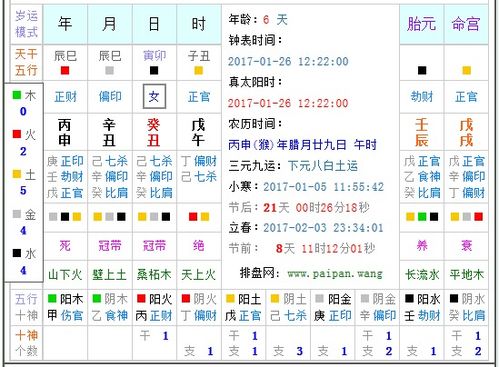Click the yellow square under 子丑

[199, 71]
